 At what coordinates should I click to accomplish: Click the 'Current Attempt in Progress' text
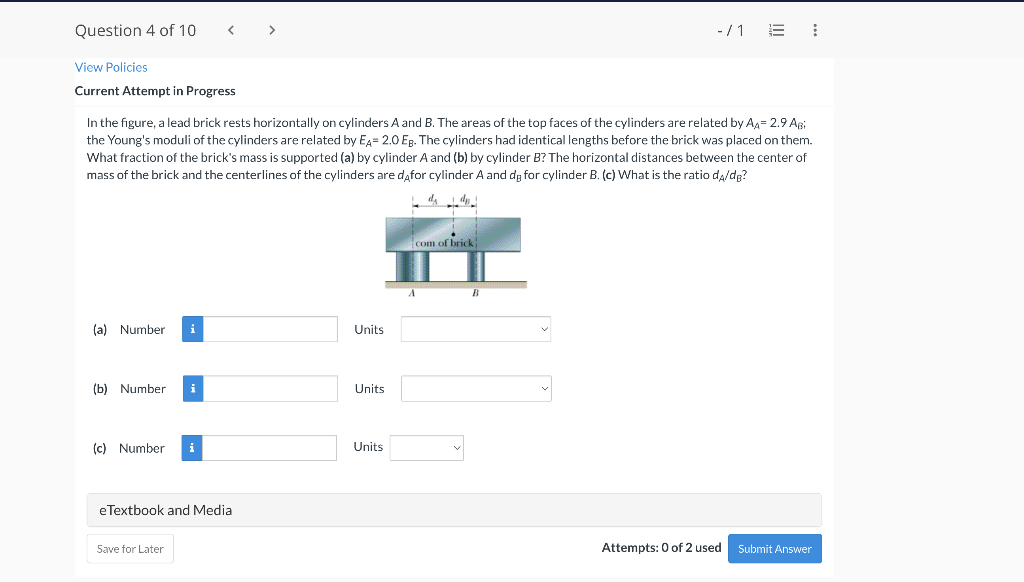point(155,91)
